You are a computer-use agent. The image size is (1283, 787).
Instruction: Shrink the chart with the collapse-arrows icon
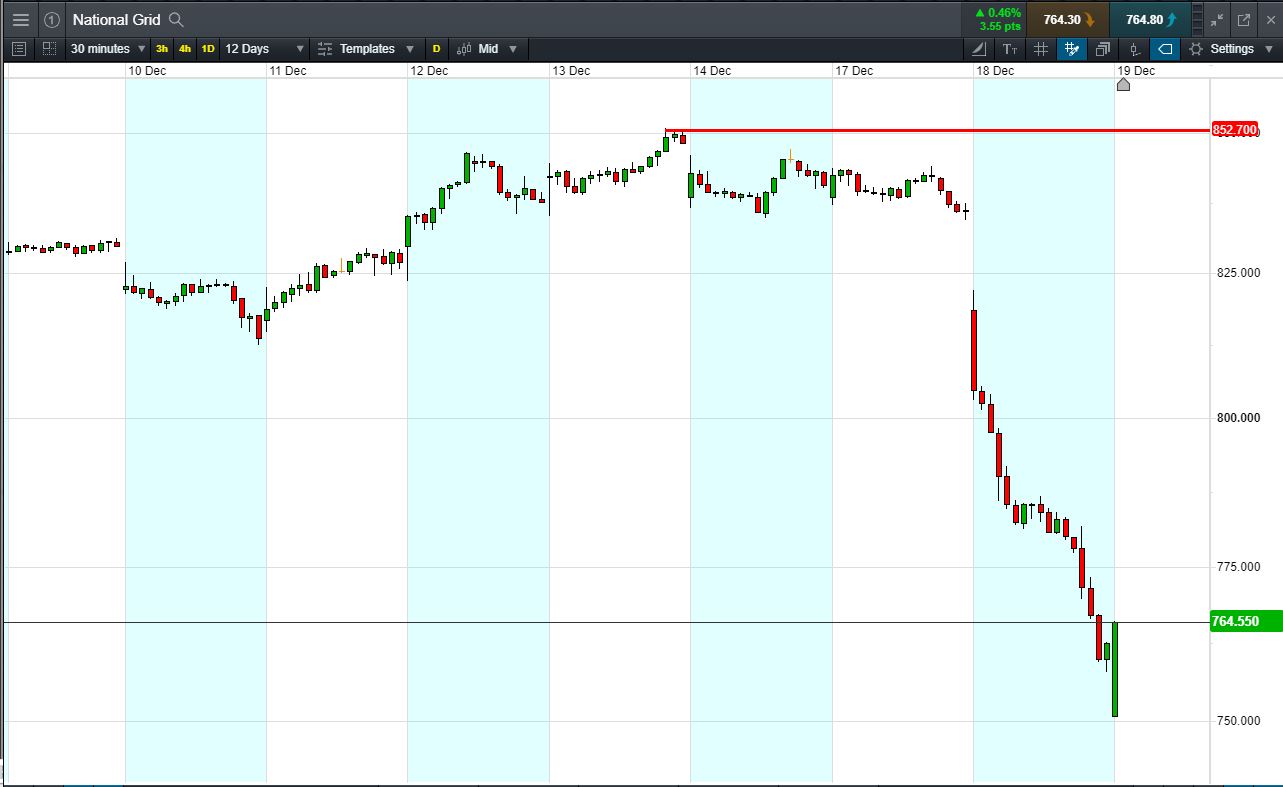tap(1217, 20)
